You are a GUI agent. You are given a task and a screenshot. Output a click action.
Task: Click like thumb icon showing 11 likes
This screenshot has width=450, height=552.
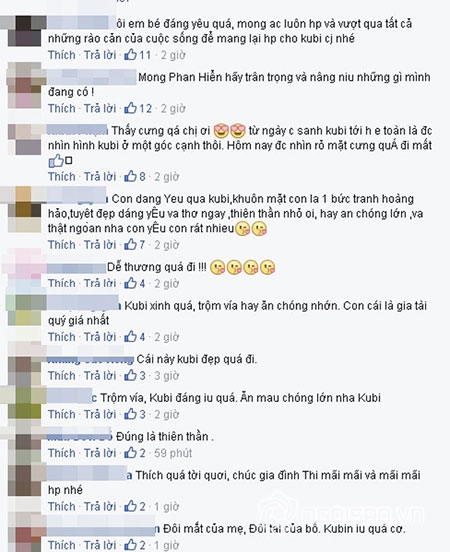130,55
